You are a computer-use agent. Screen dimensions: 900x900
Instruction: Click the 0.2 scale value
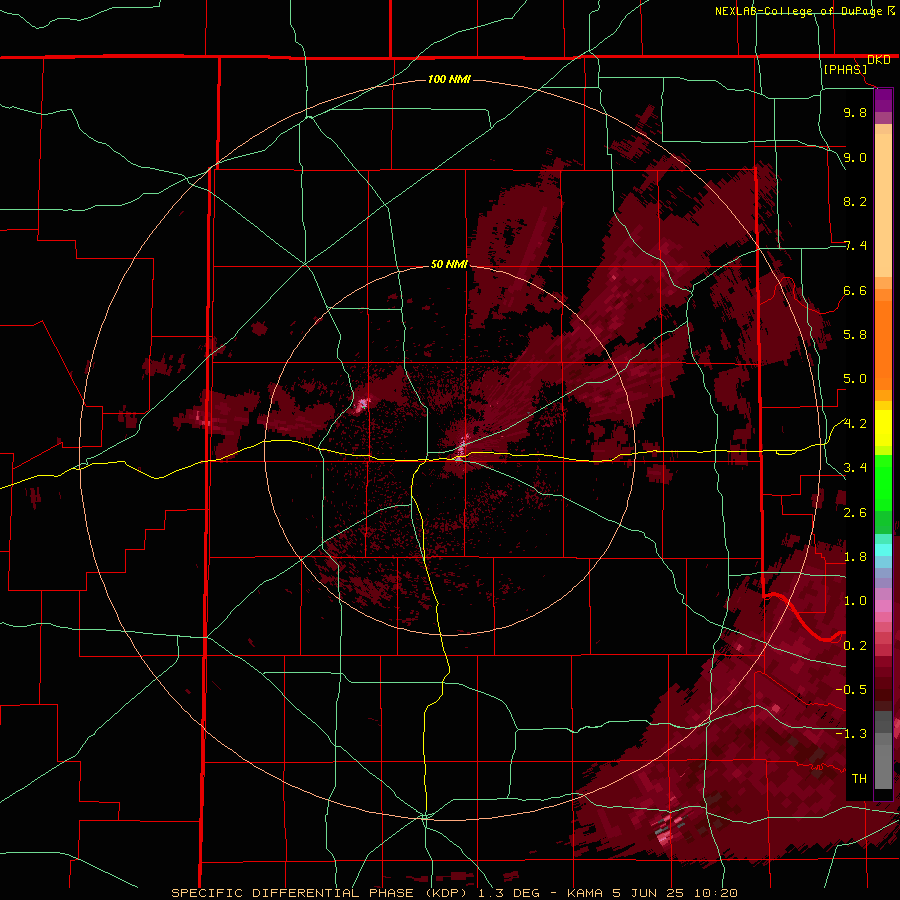point(855,646)
